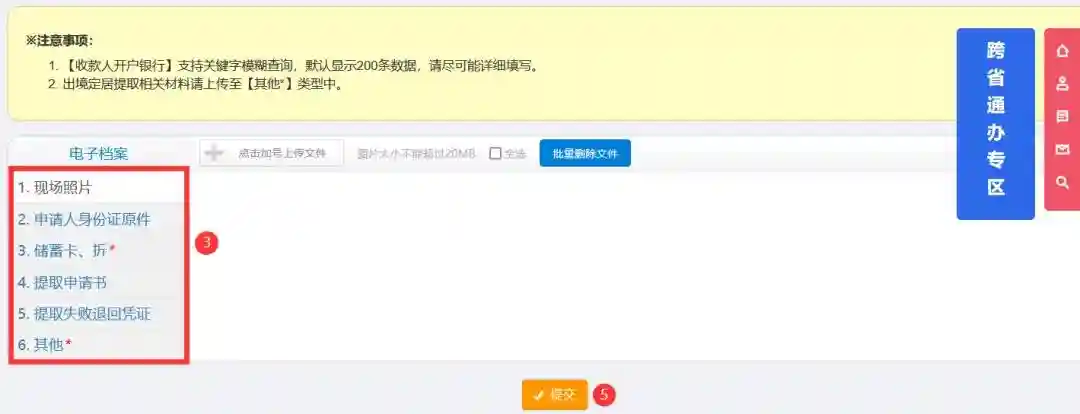This screenshot has height=414, width=1080.
Task: Click 点击加号上传文件 upload field
Action: coord(271,153)
